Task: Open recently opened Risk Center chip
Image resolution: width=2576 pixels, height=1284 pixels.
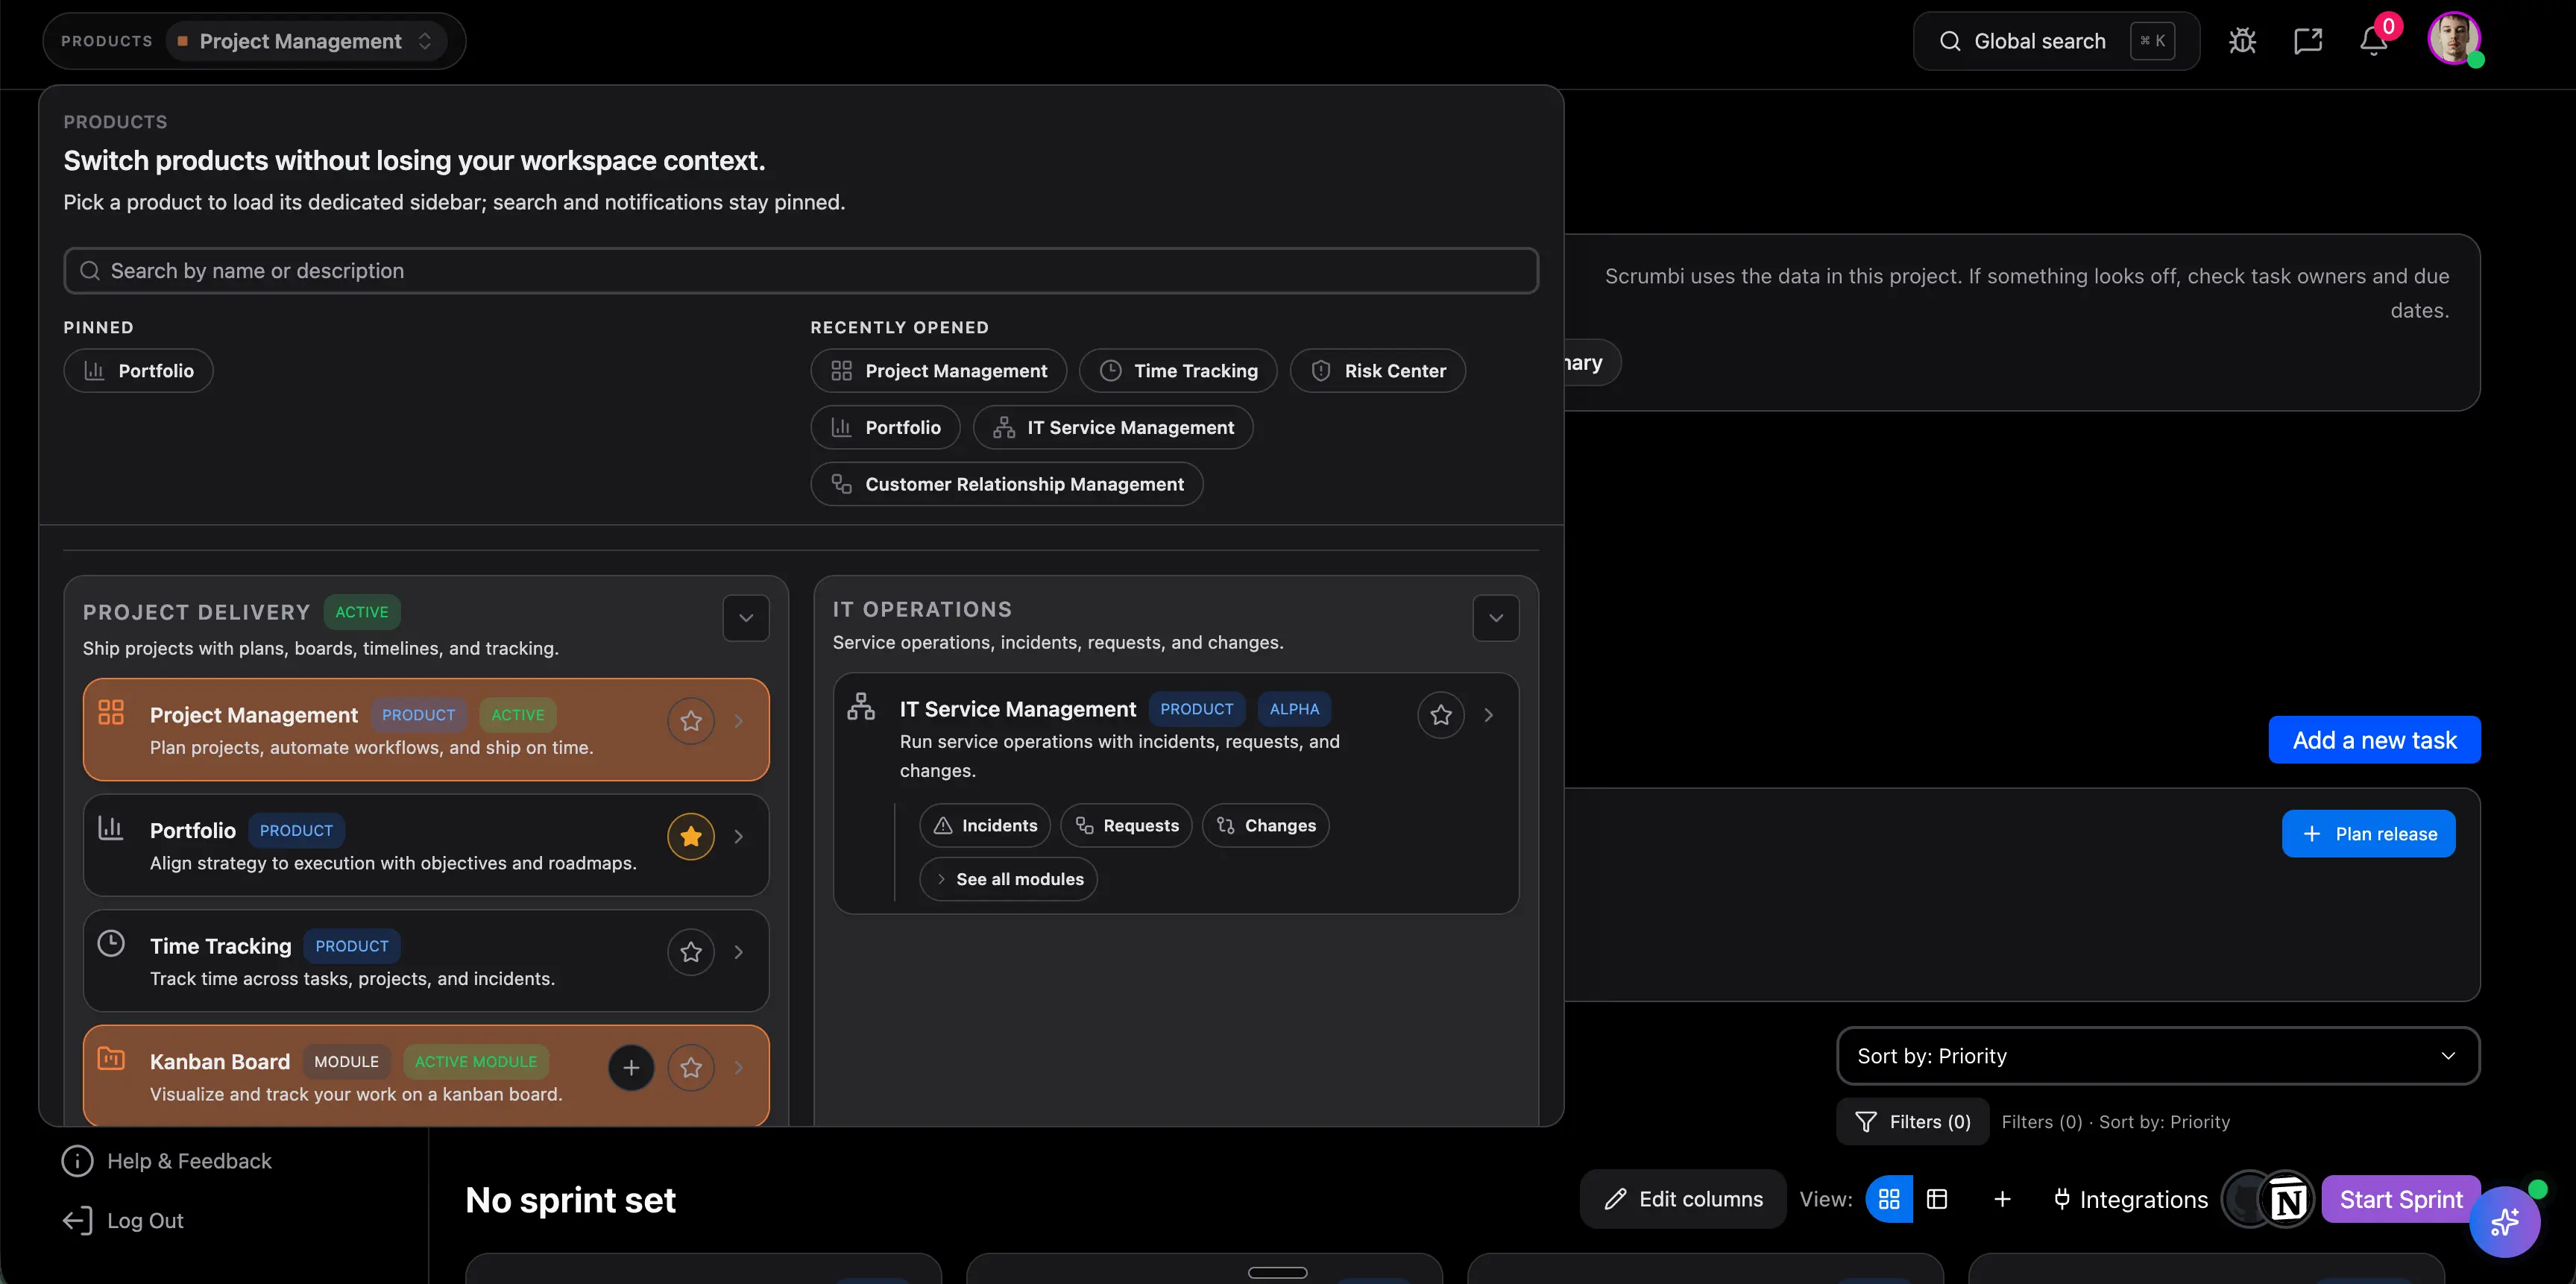Action: click(1377, 371)
